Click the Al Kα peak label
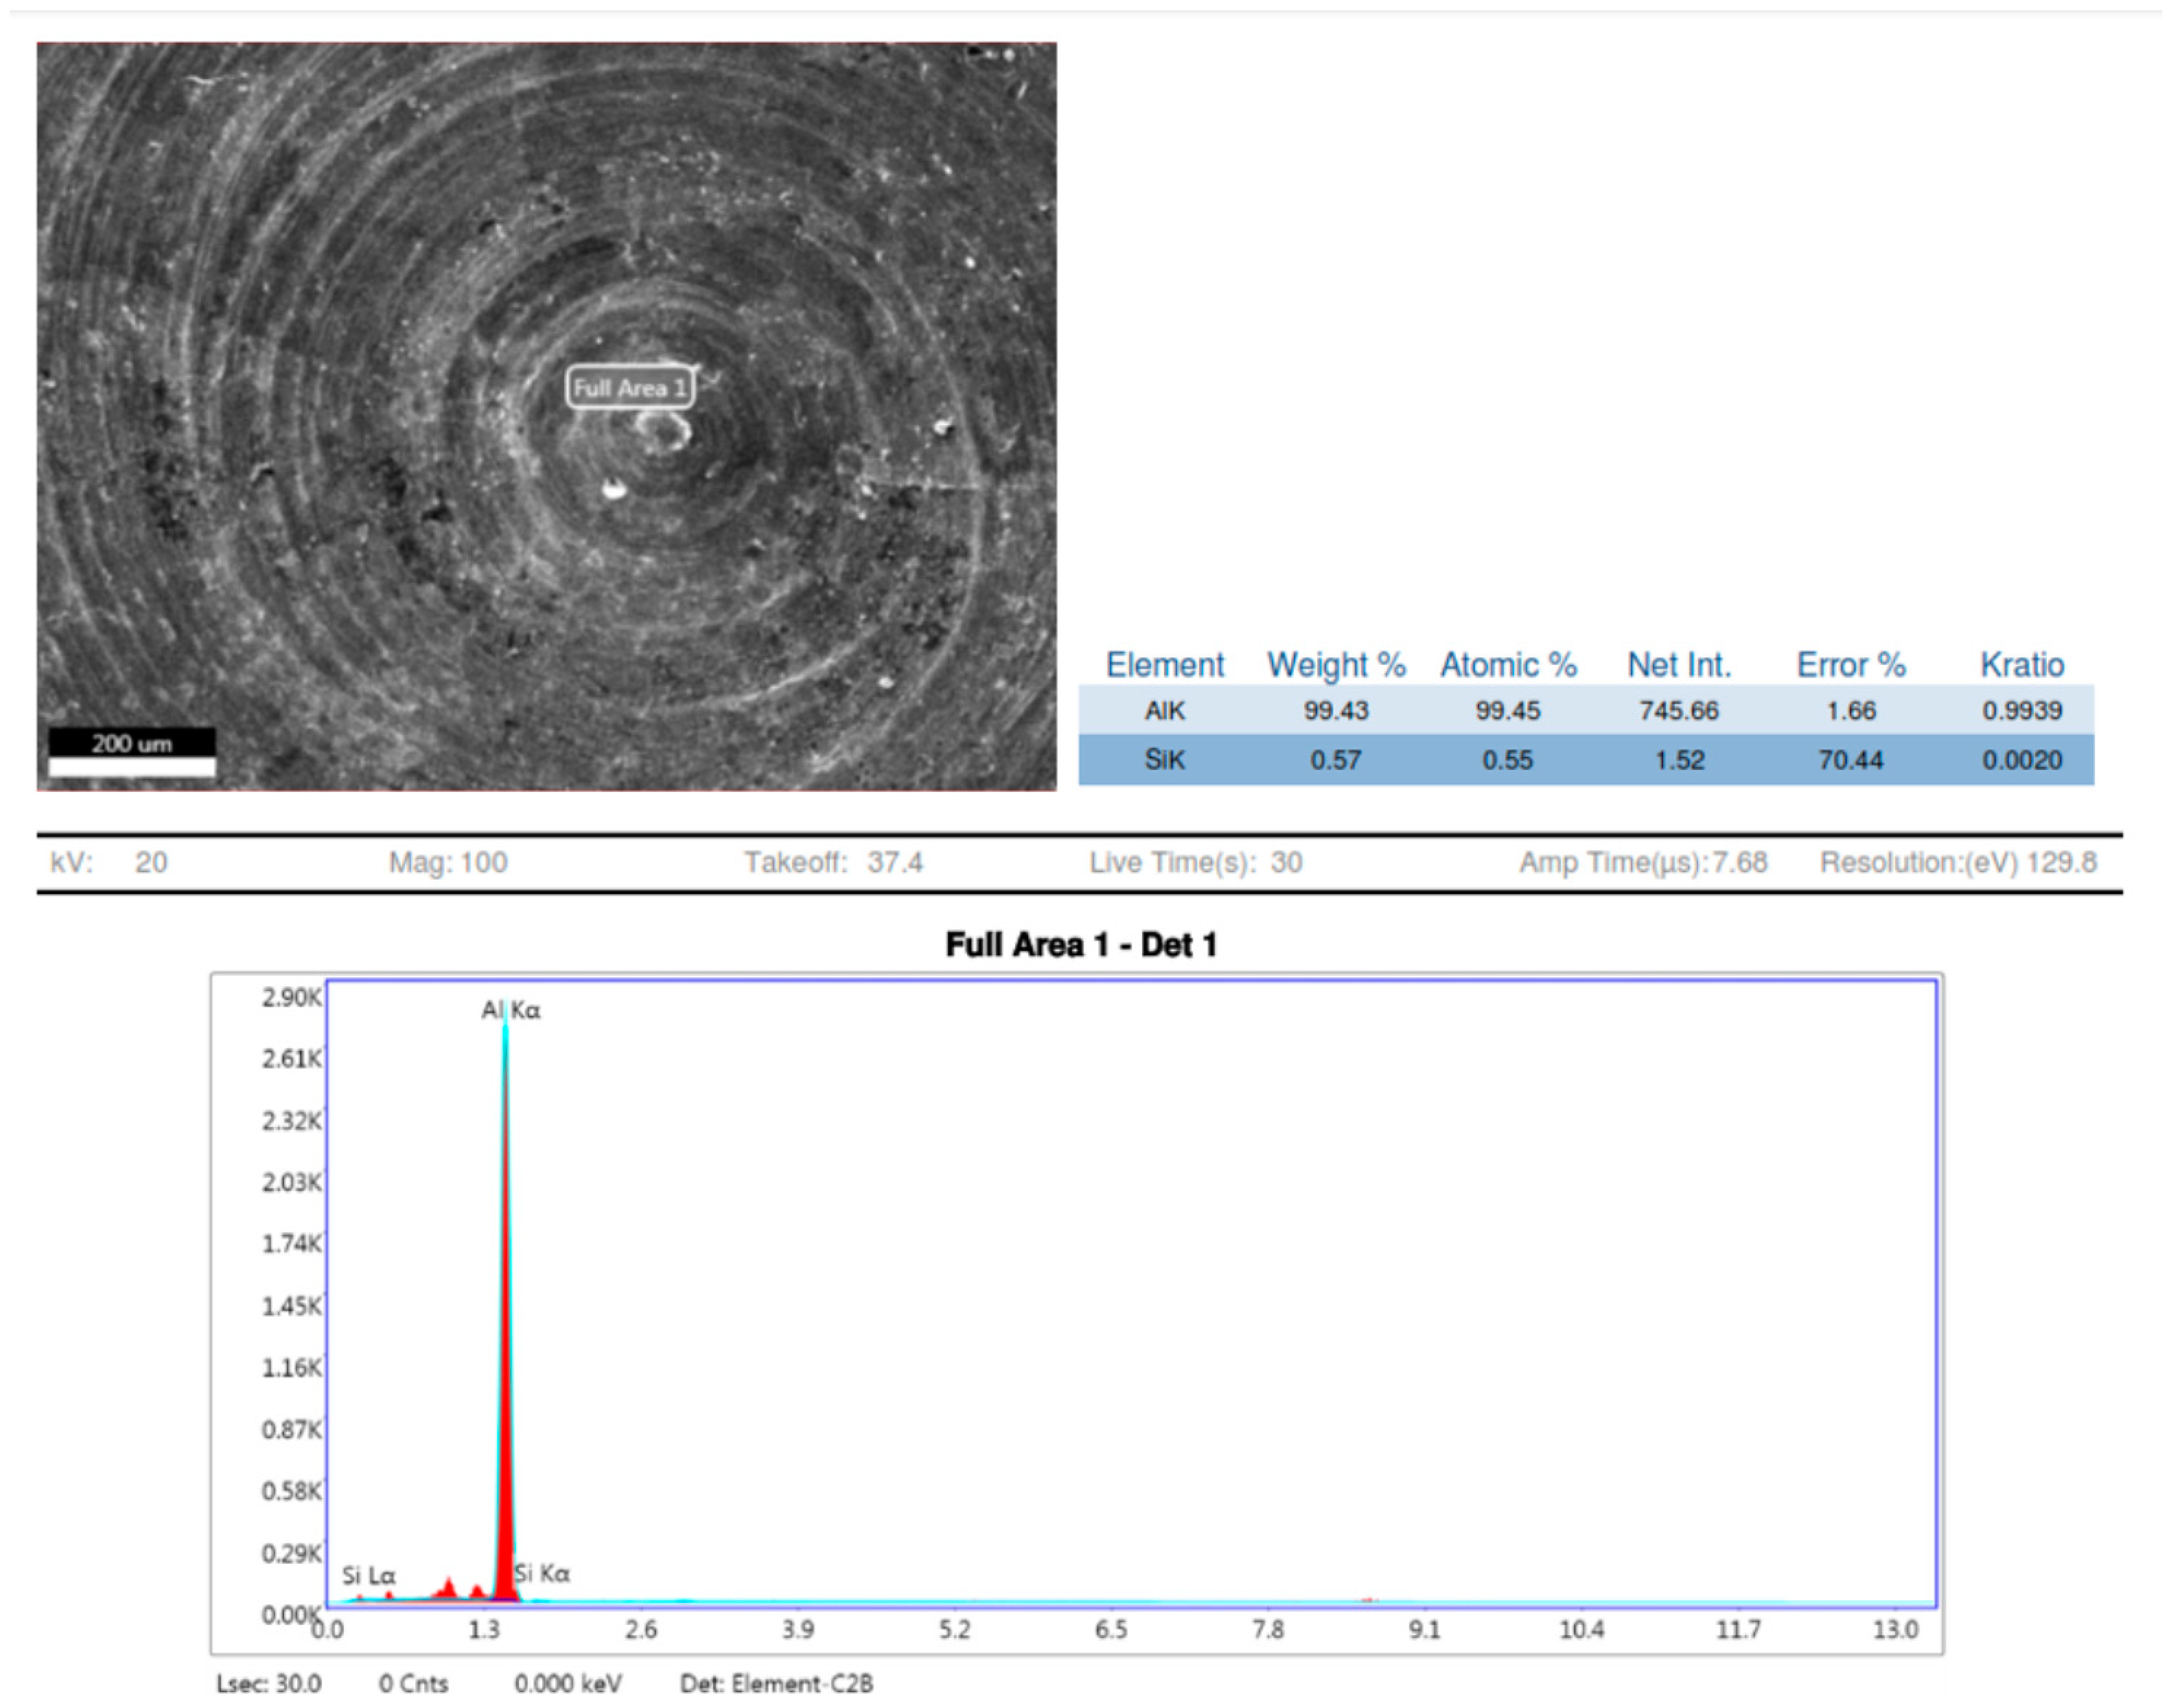Viewport: 2174px width, 1708px height. point(511,1010)
